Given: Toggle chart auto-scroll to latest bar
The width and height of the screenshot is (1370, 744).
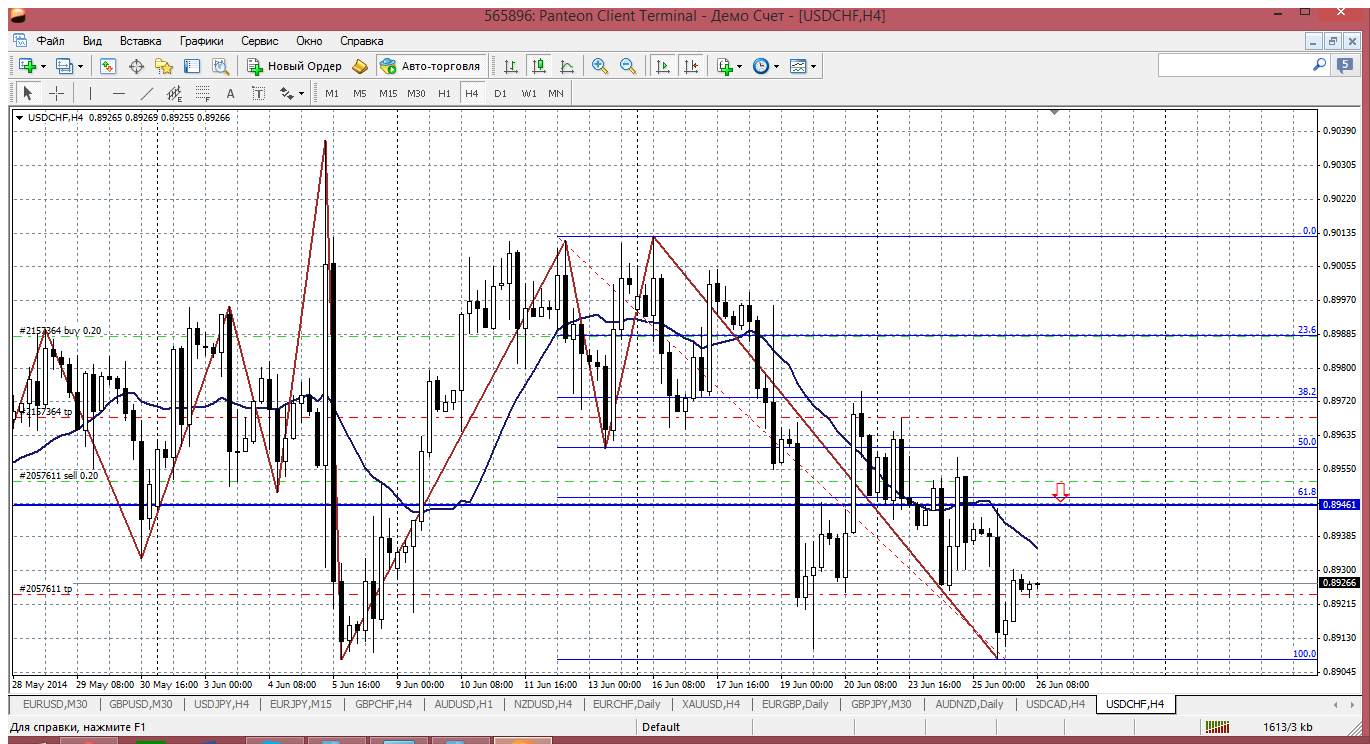Looking at the screenshot, I should tap(662, 66).
